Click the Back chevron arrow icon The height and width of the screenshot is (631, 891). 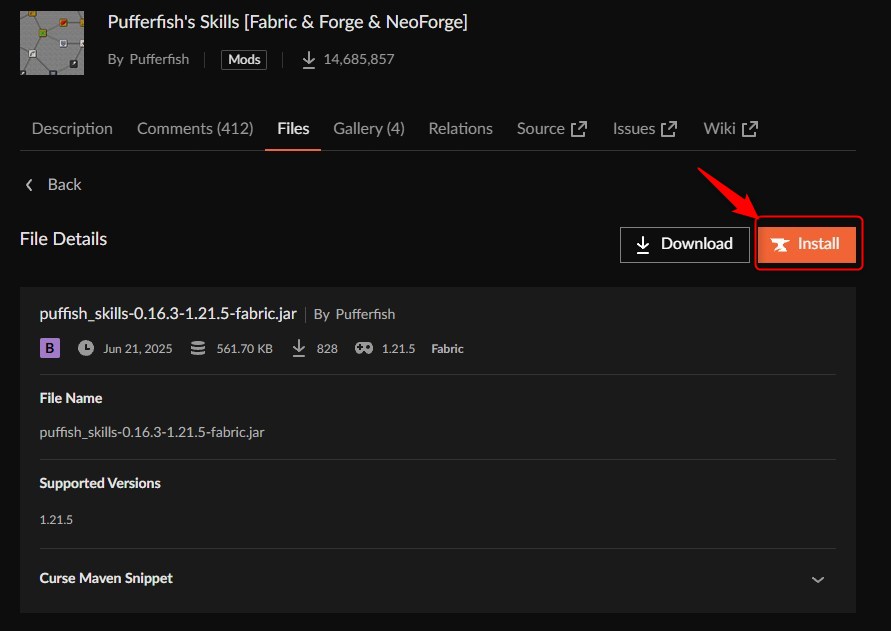[29, 185]
